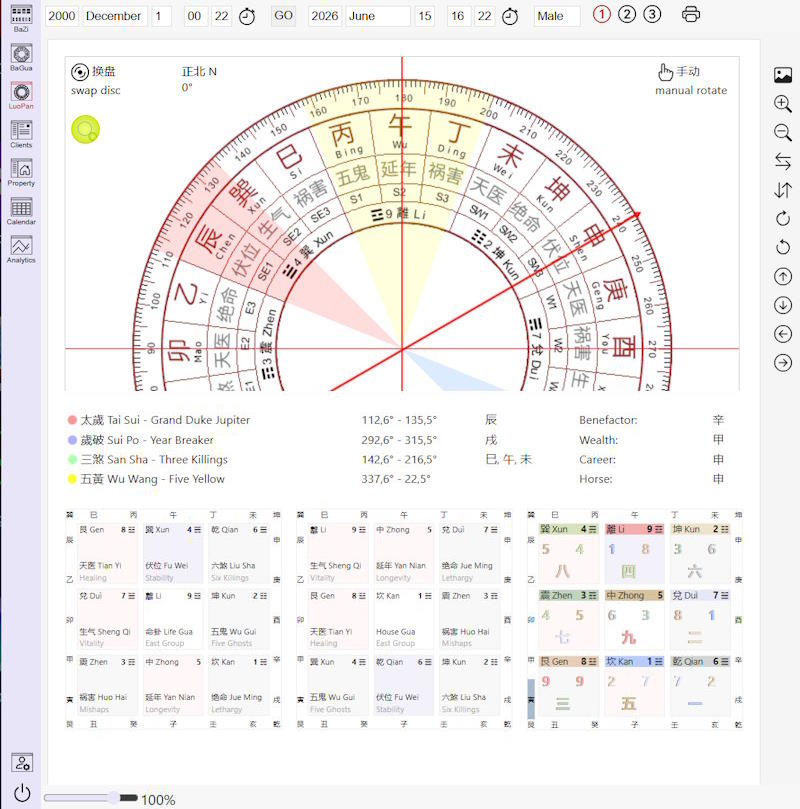Image resolution: width=800 pixels, height=809 pixels.
Task: Click the Kan 1 cell in flying star grid
Action: click(634, 685)
